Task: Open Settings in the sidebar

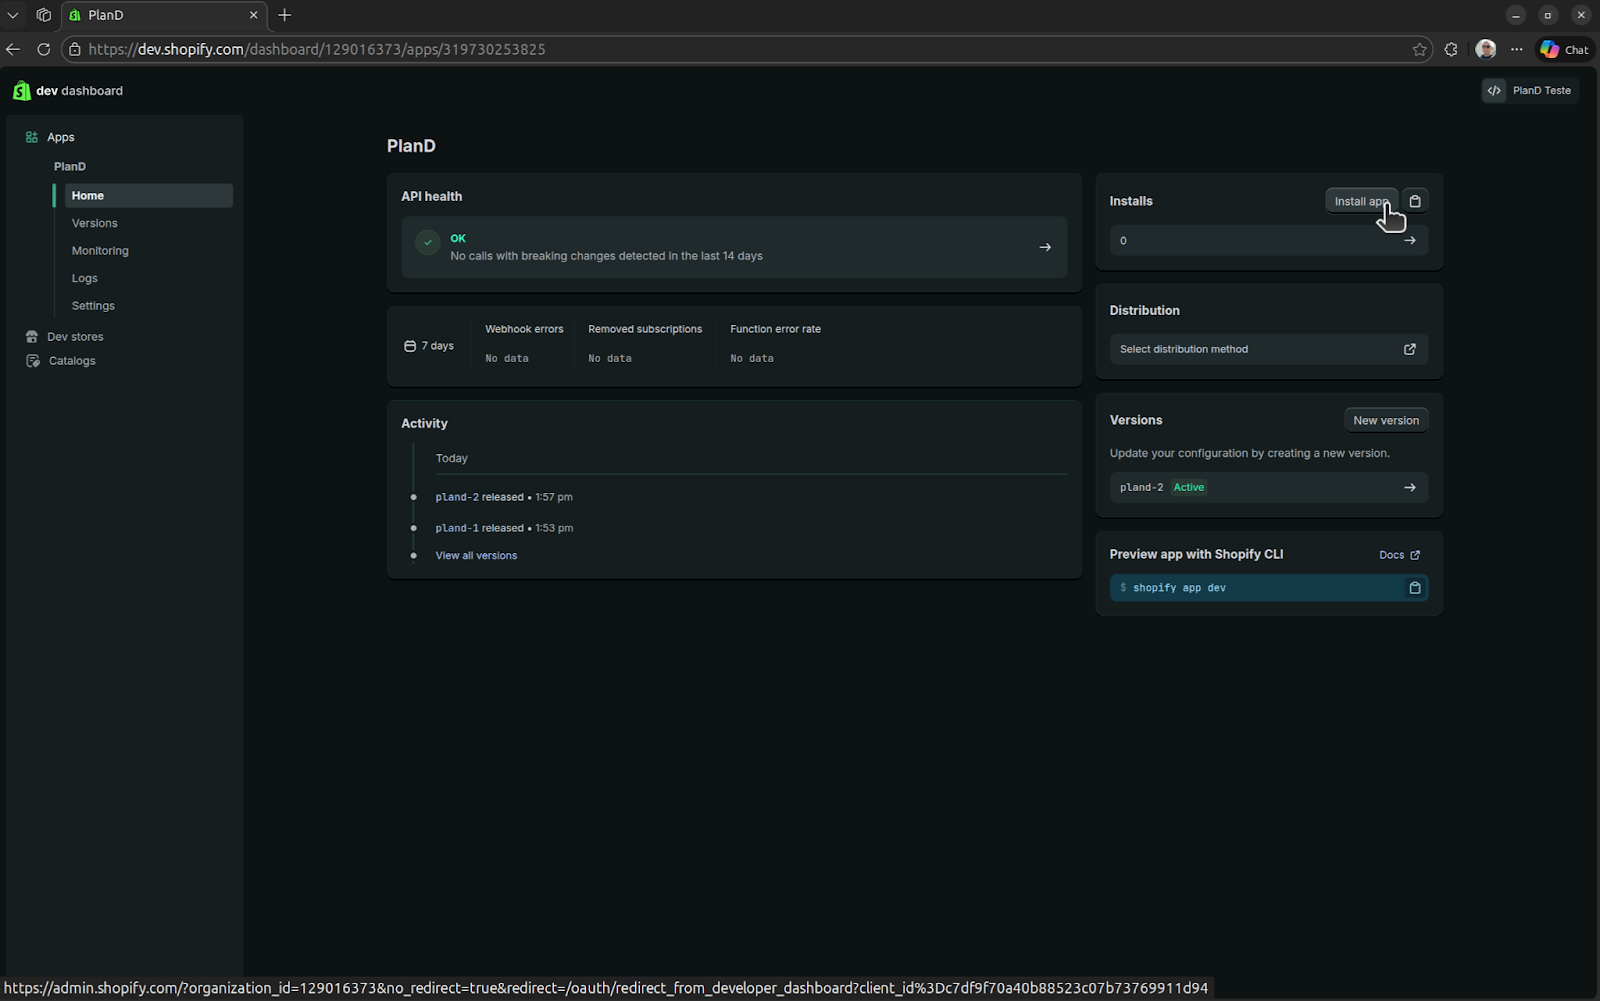Action: (x=93, y=306)
